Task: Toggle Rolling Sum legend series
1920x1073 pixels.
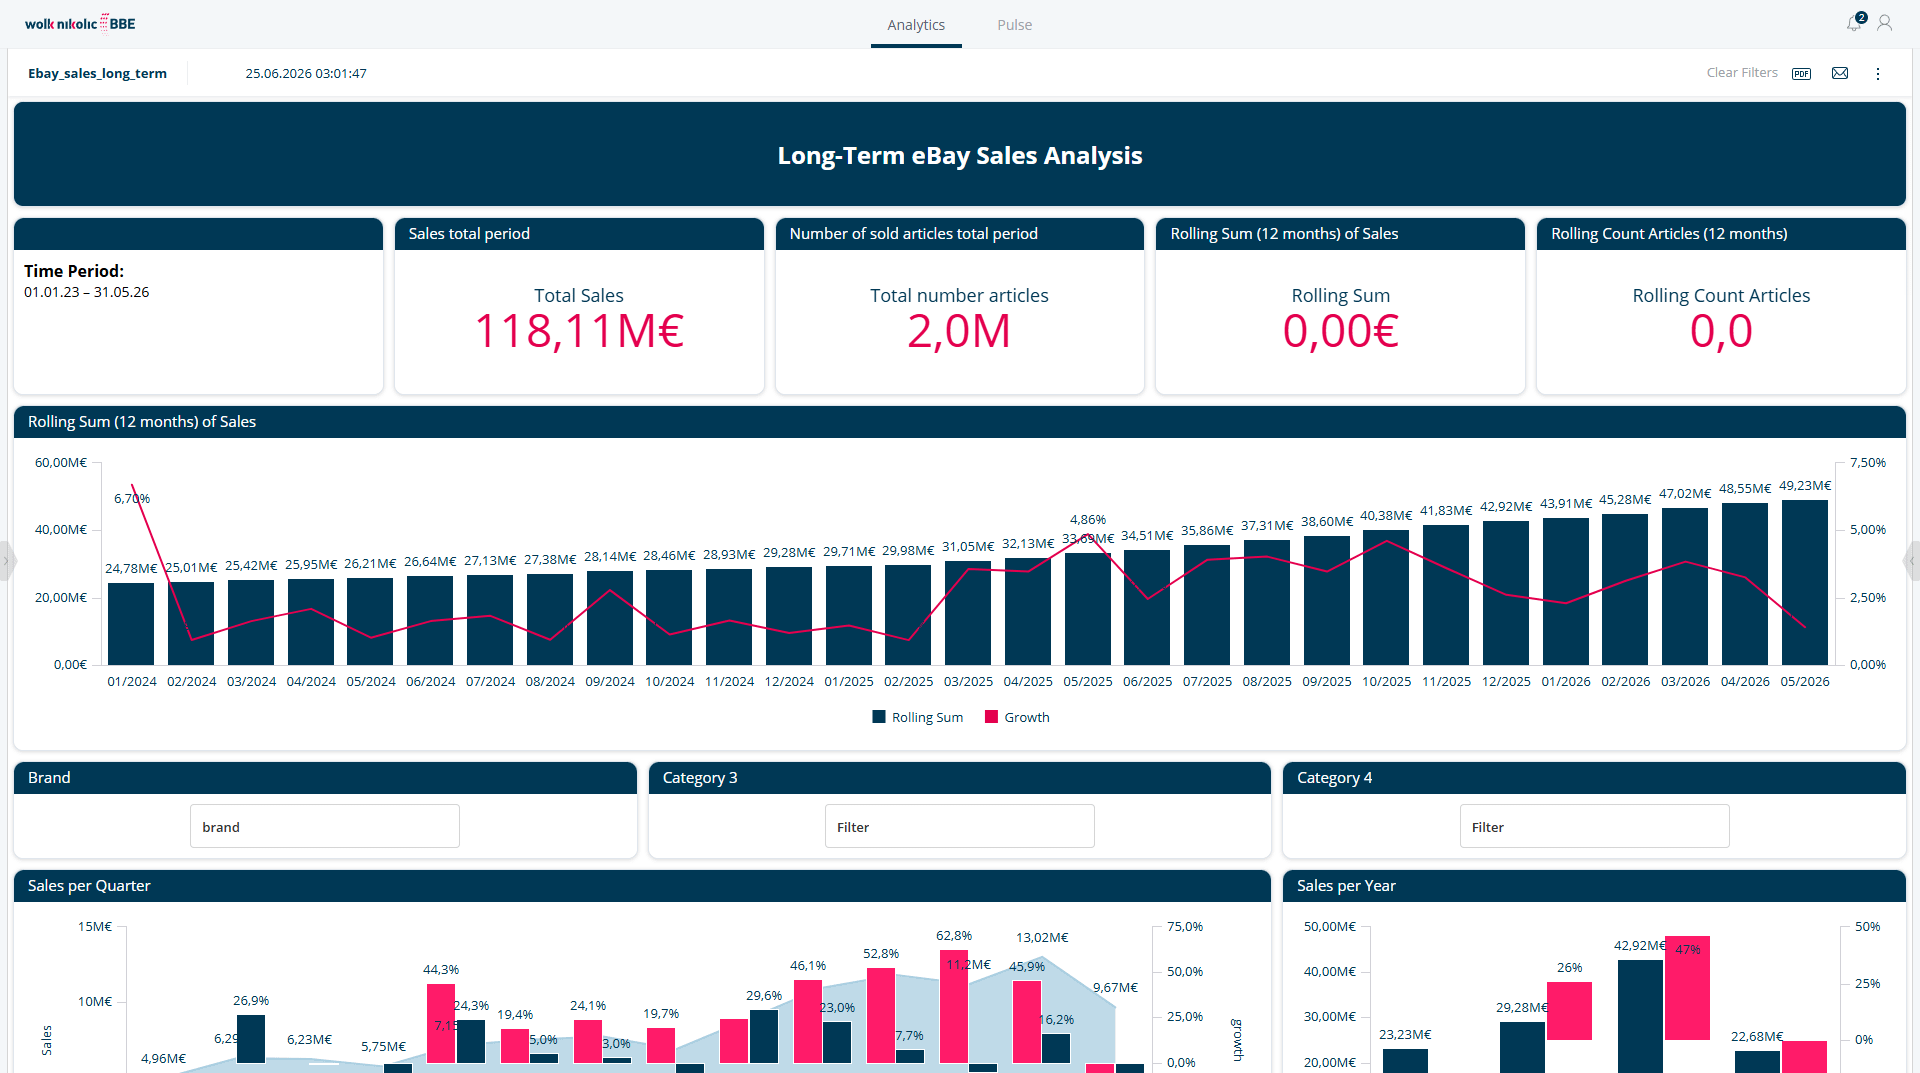Action: point(918,717)
